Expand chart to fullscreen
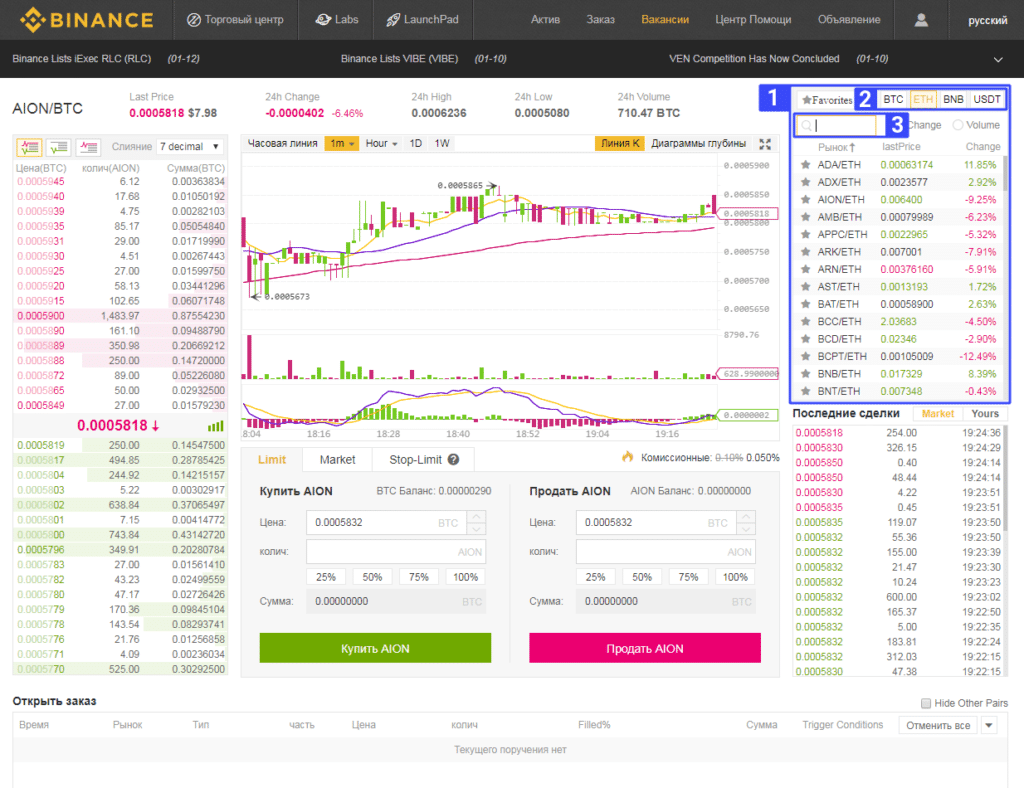1024x788 pixels. (765, 144)
